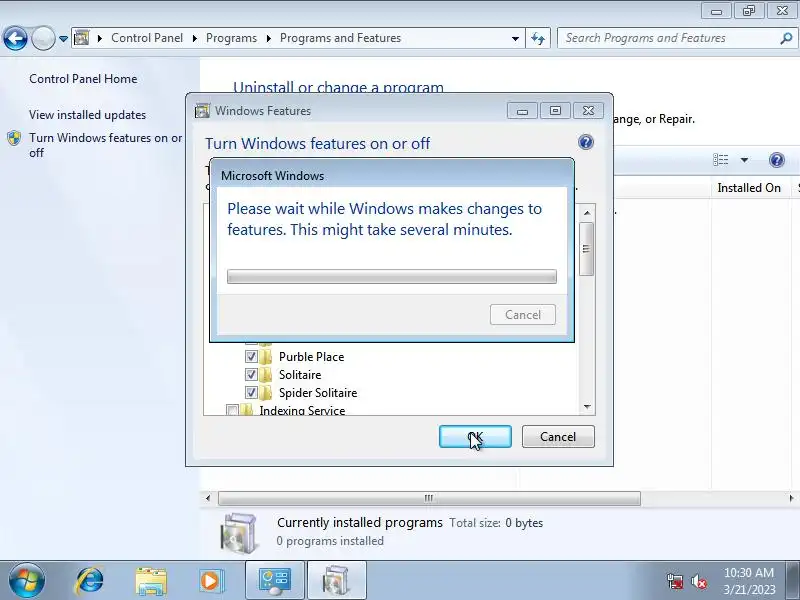Click OK in Windows Features dialog
Image resolution: width=800 pixels, height=600 pixels.
point(475,437)
